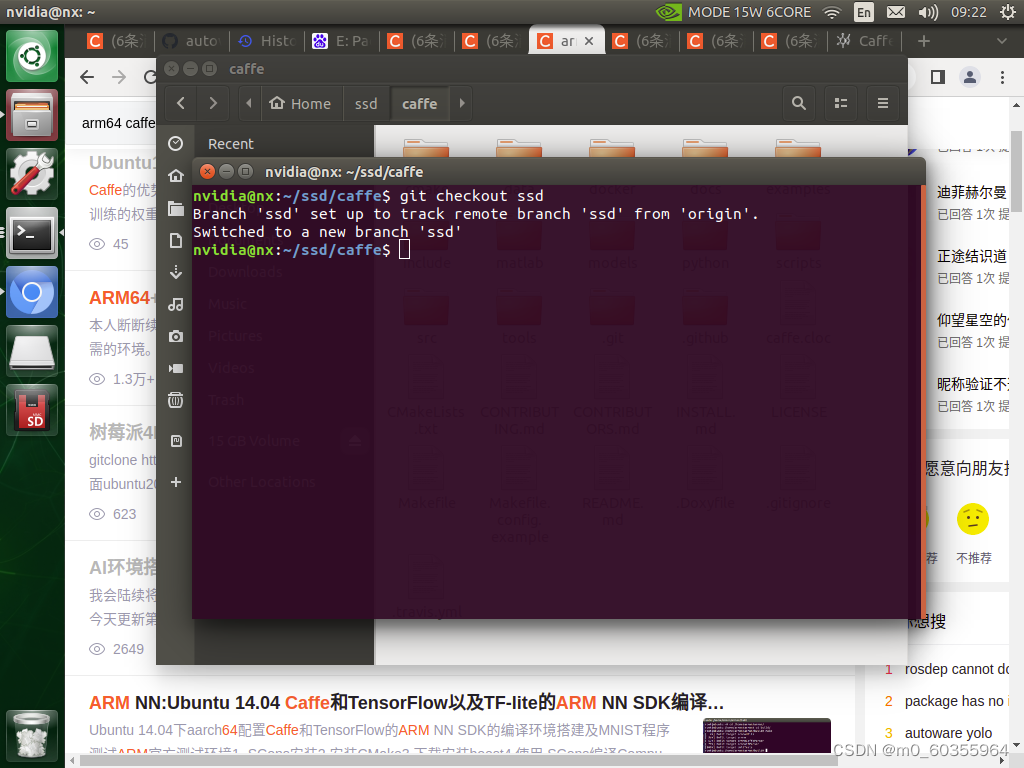The width and height of the screenshot is (1024, 768).
Task: Switch to History browser tab
Action: (267, 41)
